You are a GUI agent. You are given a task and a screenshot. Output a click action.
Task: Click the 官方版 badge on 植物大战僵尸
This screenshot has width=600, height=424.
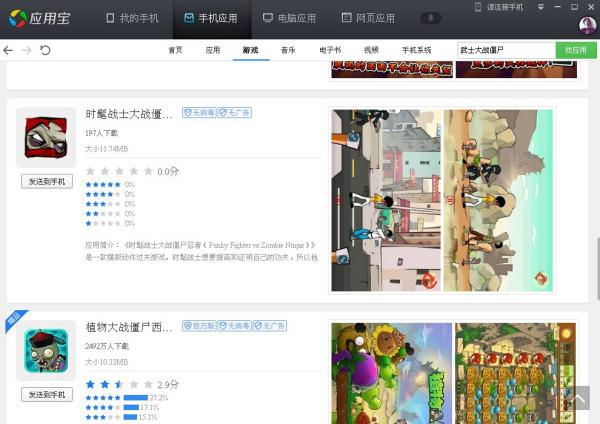click(199, 326)
